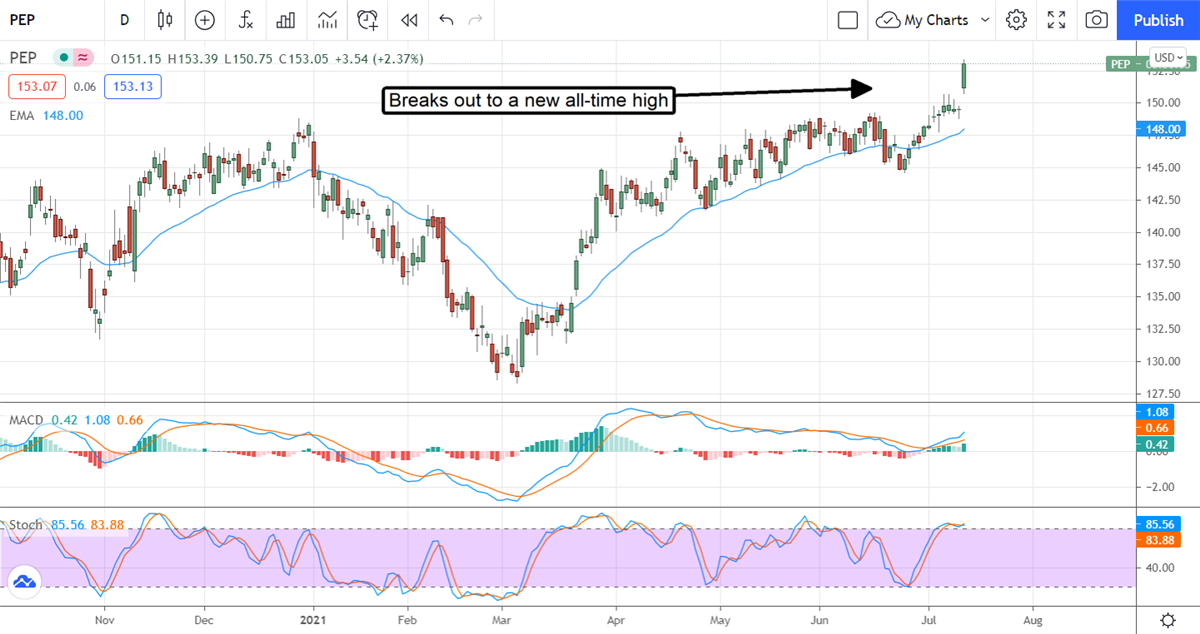
Task: Open the candlestick chart style selector
Action: click(x=165, y=20)
